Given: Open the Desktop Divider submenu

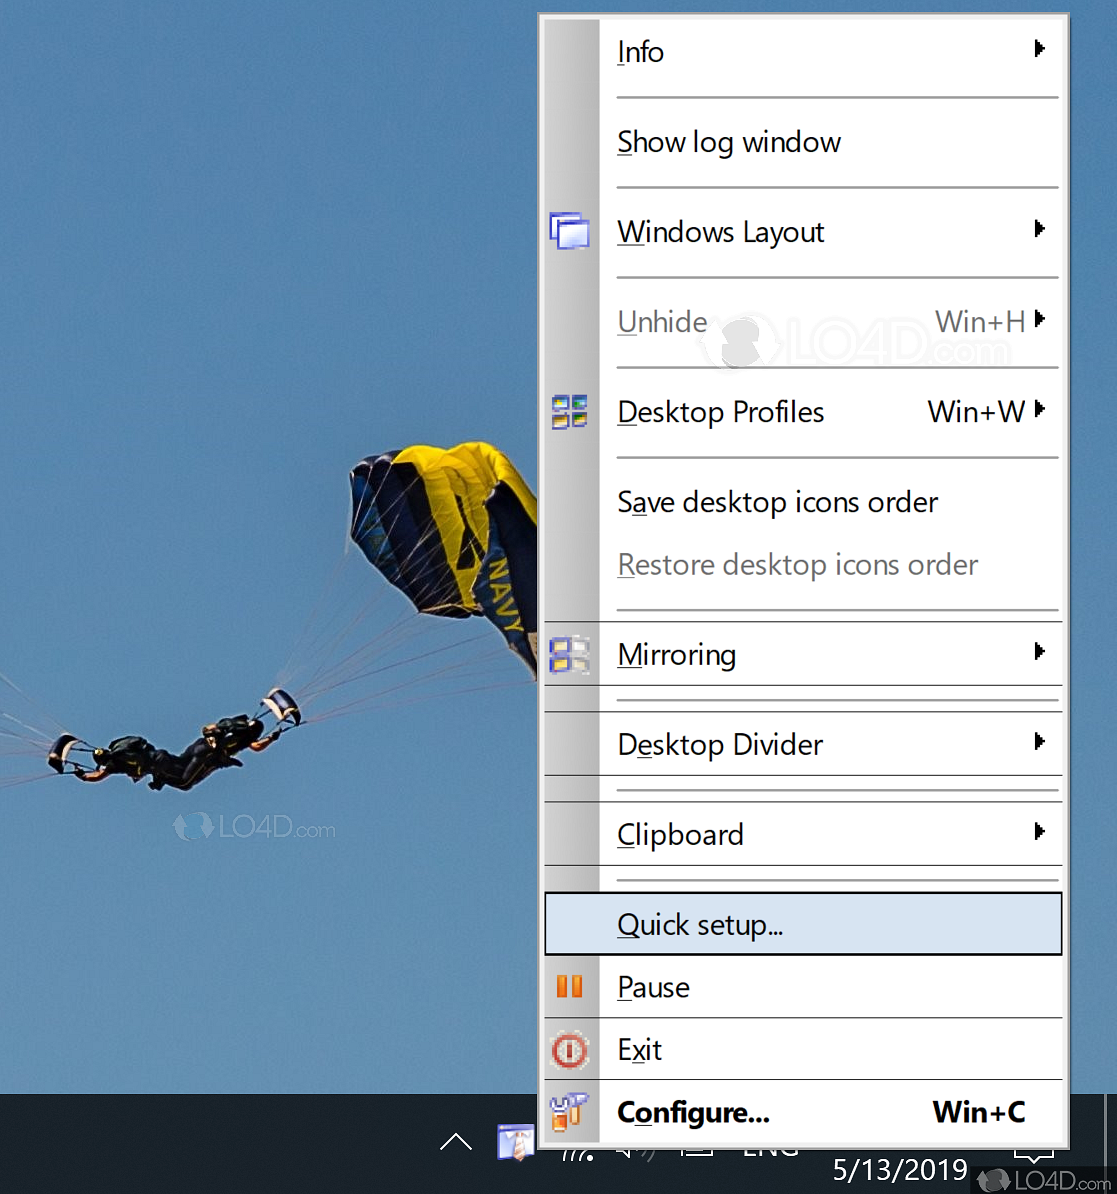Looking at the screenshot, I should click(x=720, y=744).
